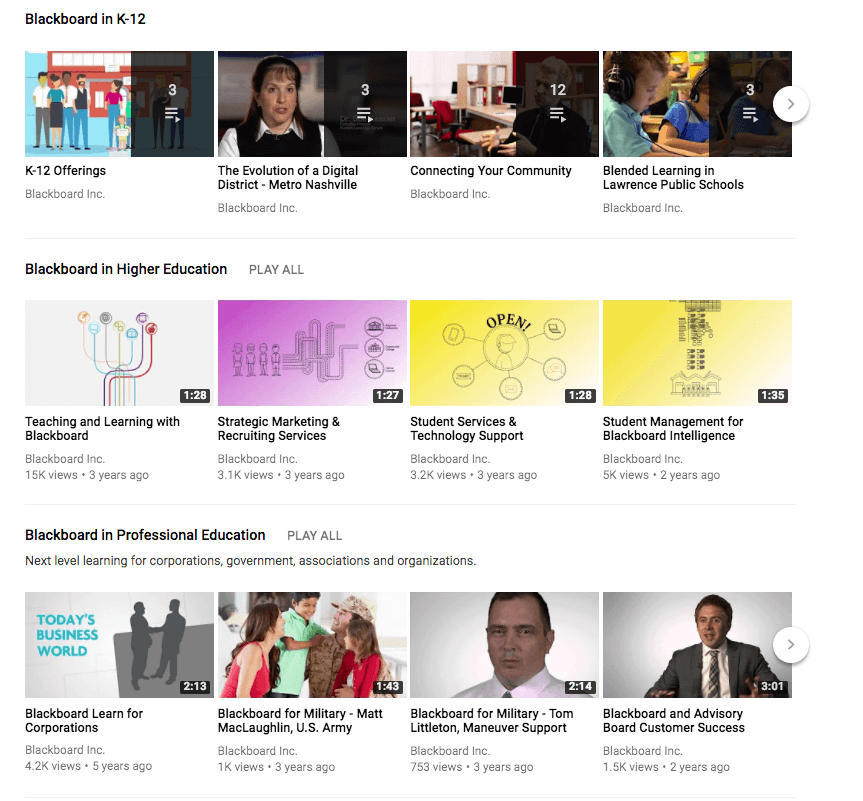Click the 1:35 duration badge
The width and height of the screenshot is (863, 801).
pos(773,395)
